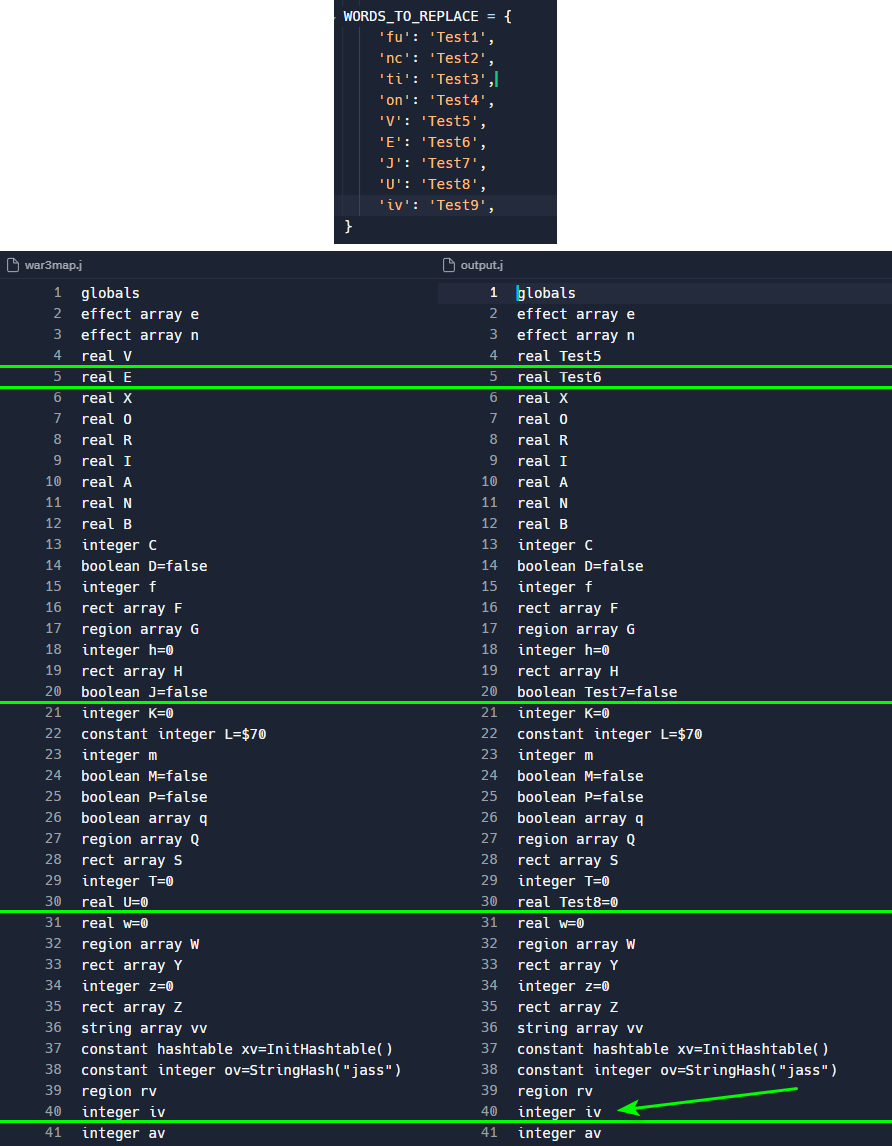892x1146 pixels.
Task: Click line 'globals' in war3map.j
Action: pyautogui.click(x=110, y=293)
